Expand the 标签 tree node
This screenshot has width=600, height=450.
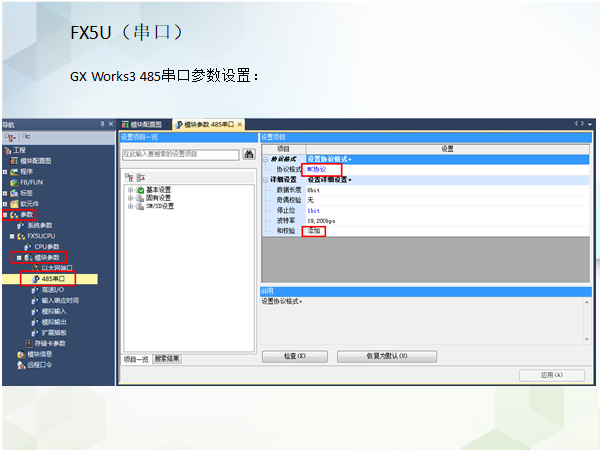pyautogui.click(x=5, y=193)
